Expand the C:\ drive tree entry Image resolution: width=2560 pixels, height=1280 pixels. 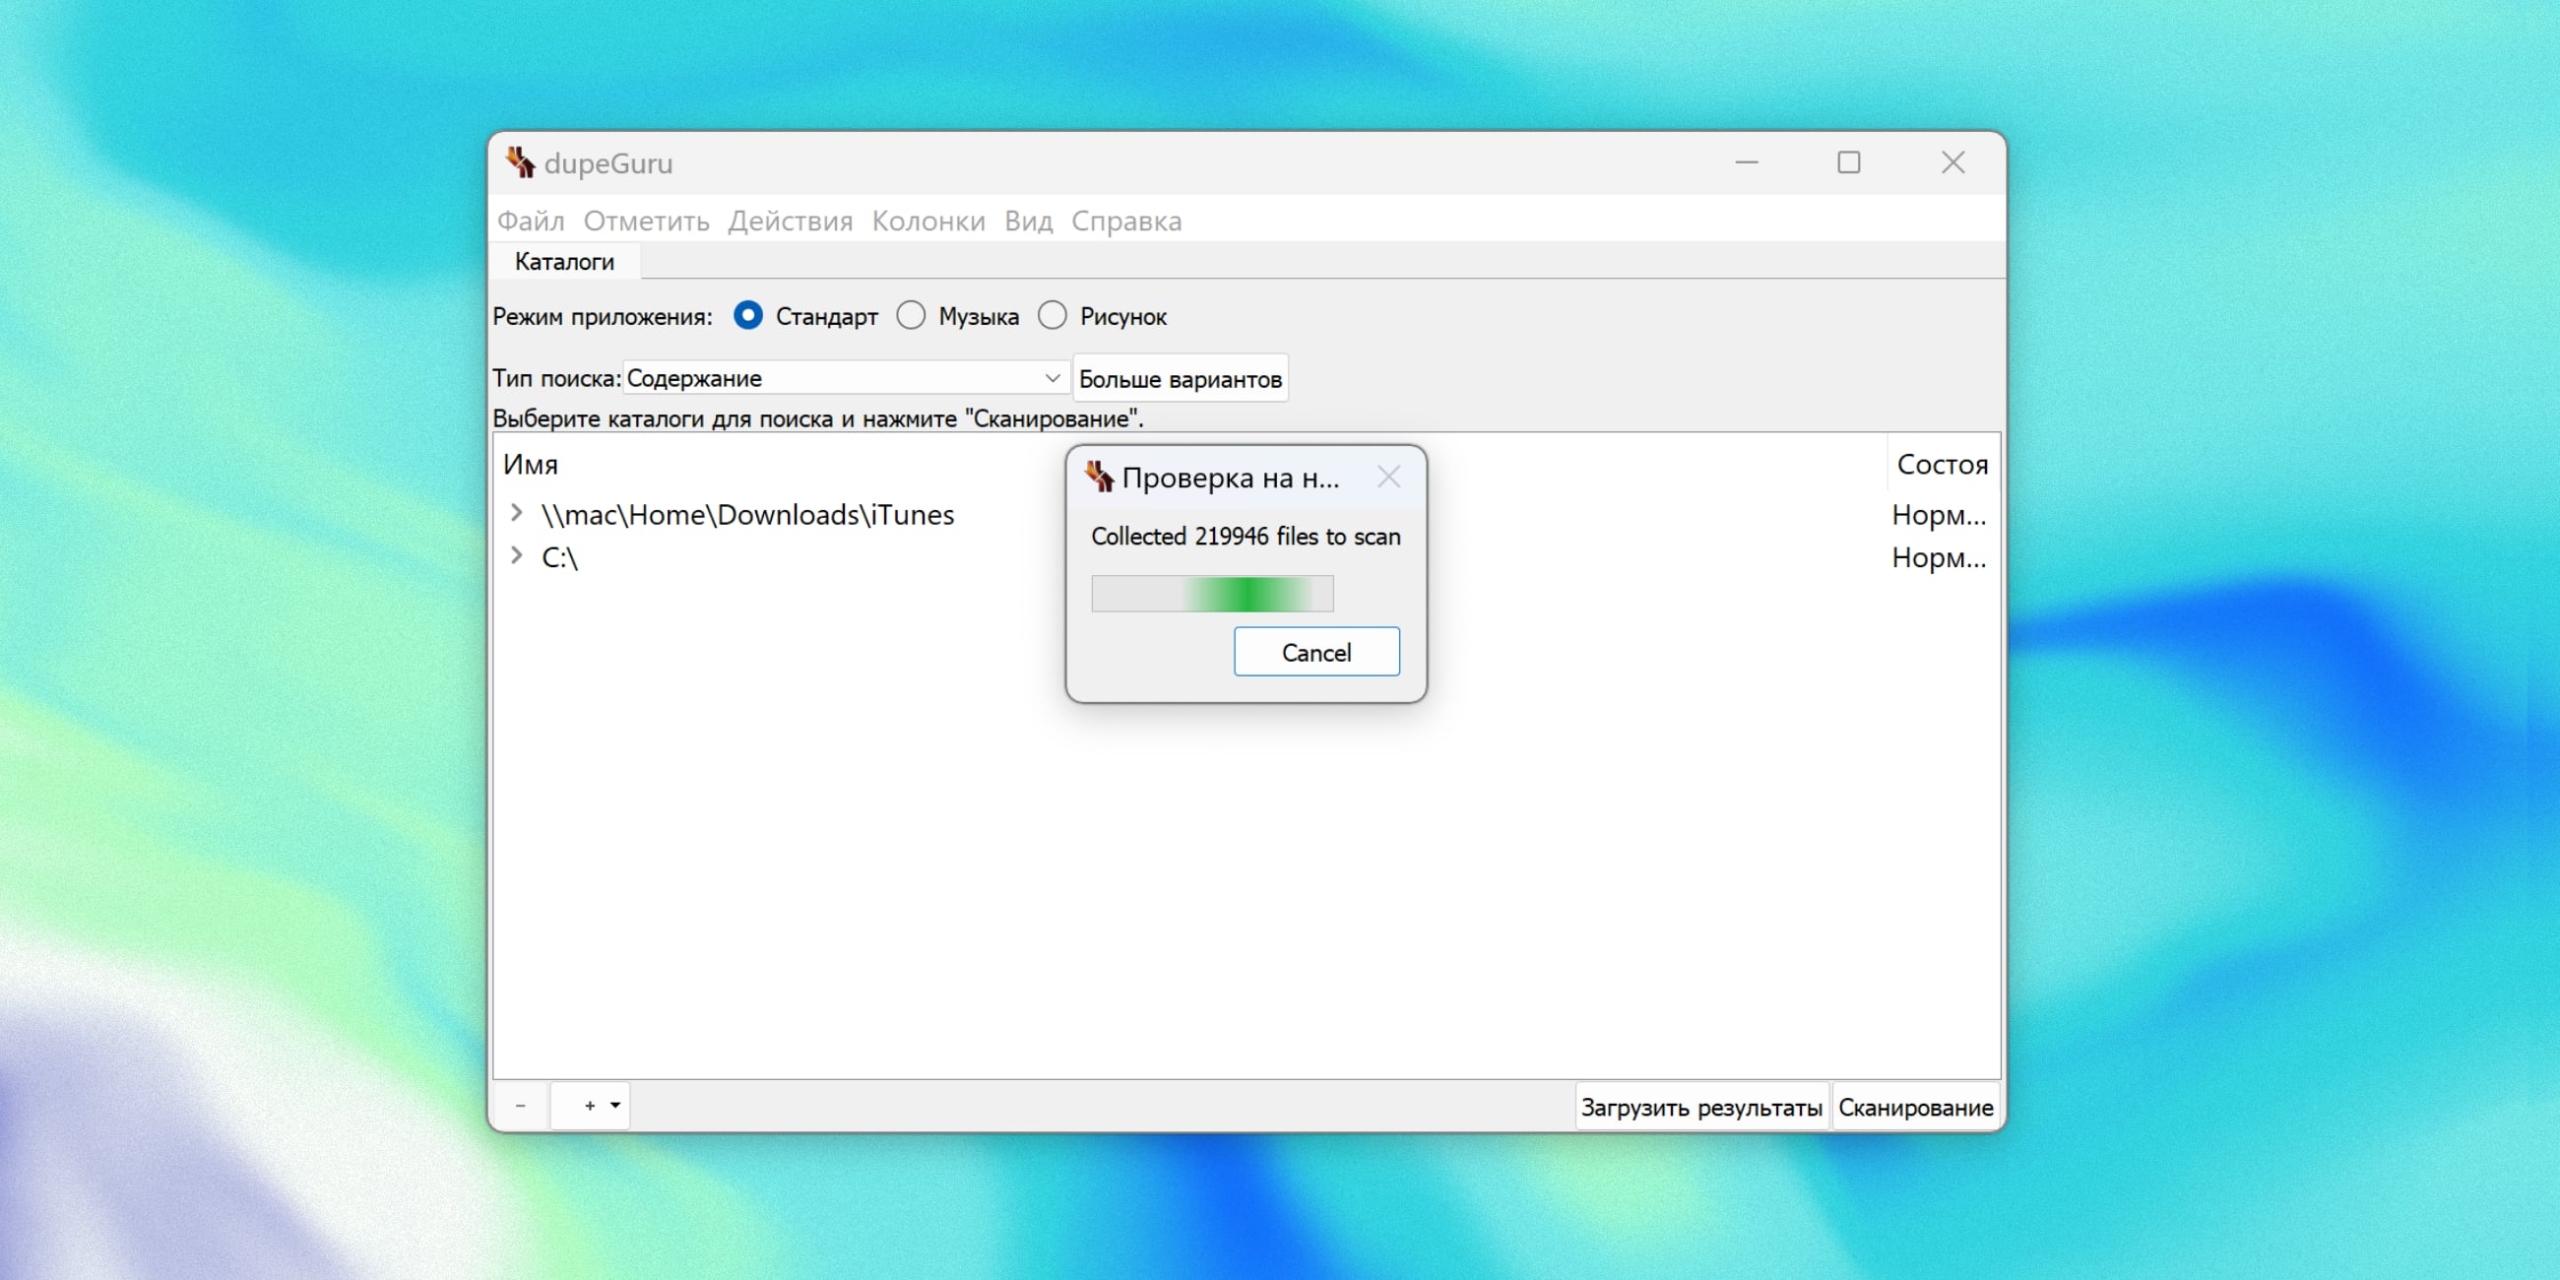pyautogui.click(x=516, y=555)
